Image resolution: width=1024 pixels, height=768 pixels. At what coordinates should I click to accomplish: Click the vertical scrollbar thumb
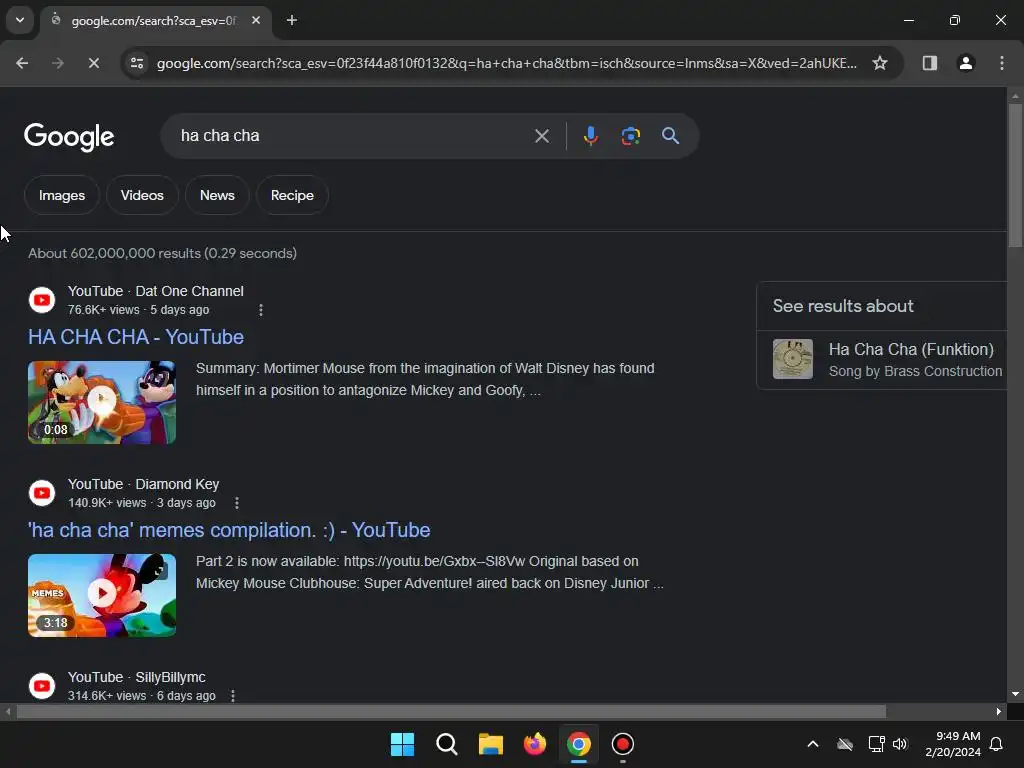coord(1015,175)
